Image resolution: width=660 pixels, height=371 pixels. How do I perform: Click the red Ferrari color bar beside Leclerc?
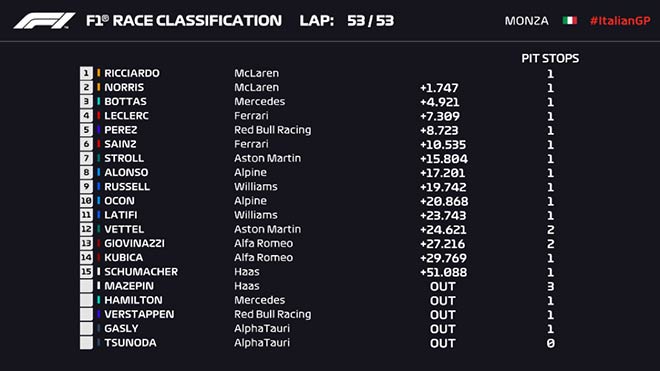click(x=98, y=115)
